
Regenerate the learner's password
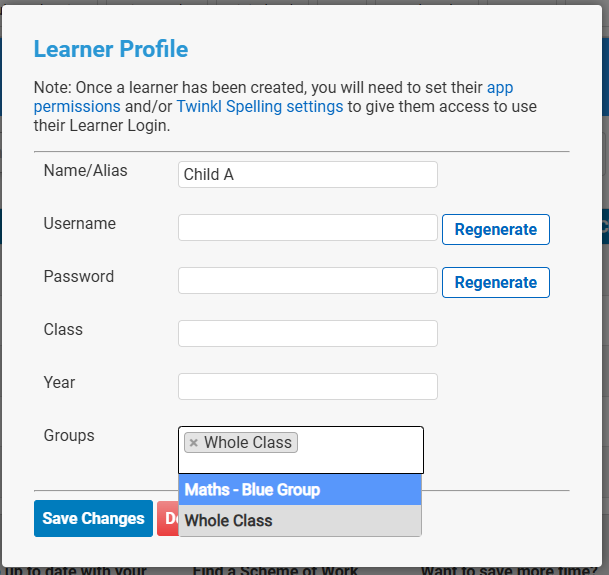495,282
